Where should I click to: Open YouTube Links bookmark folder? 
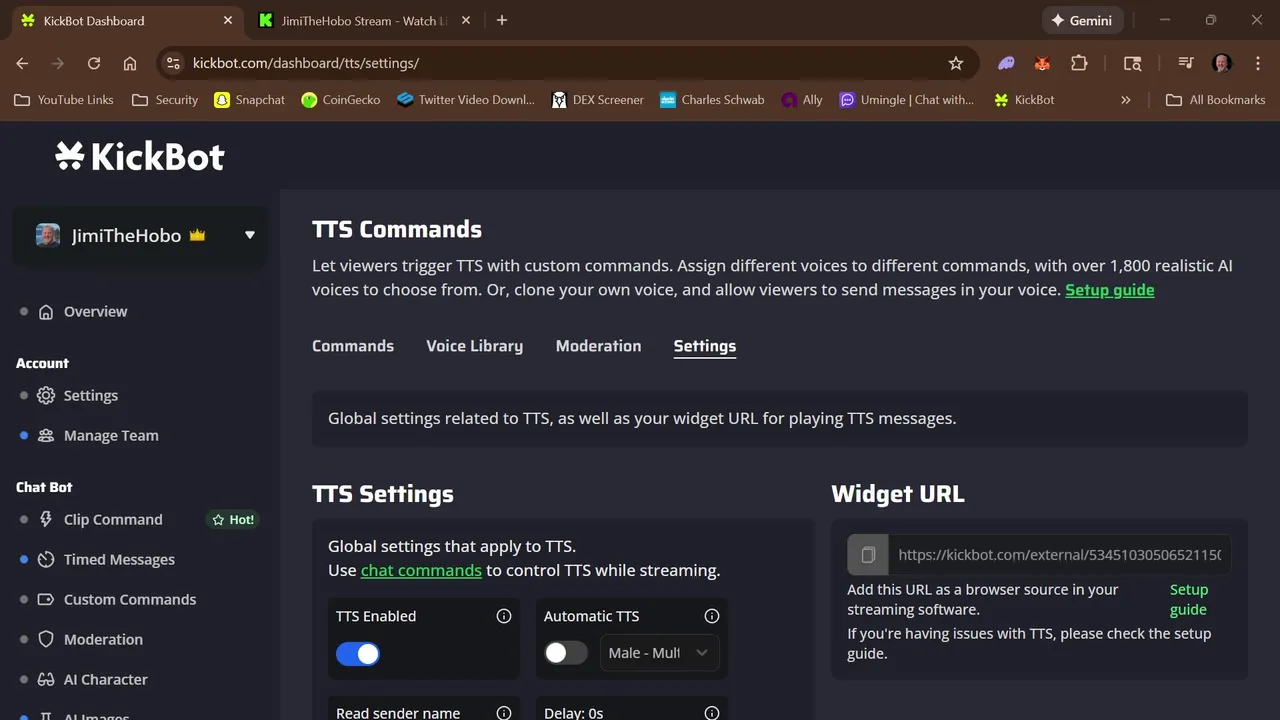tap(65, 100)
